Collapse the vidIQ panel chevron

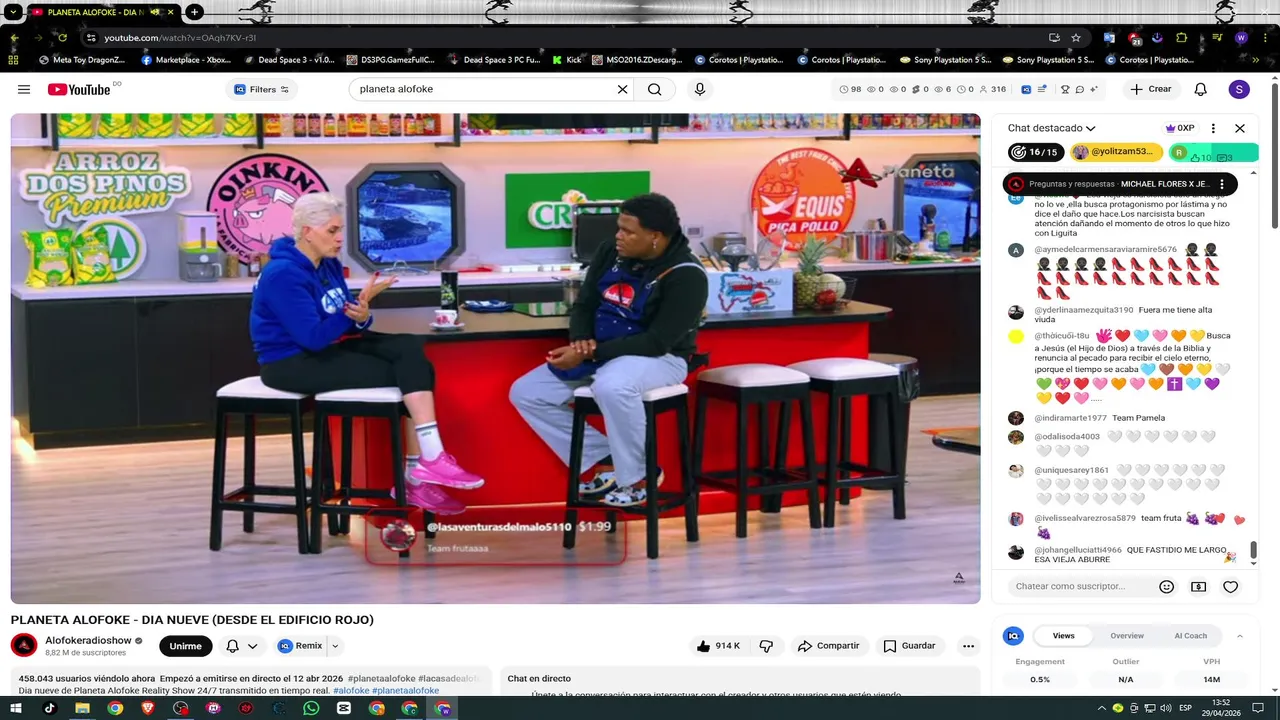click(x=1240, y=636)
